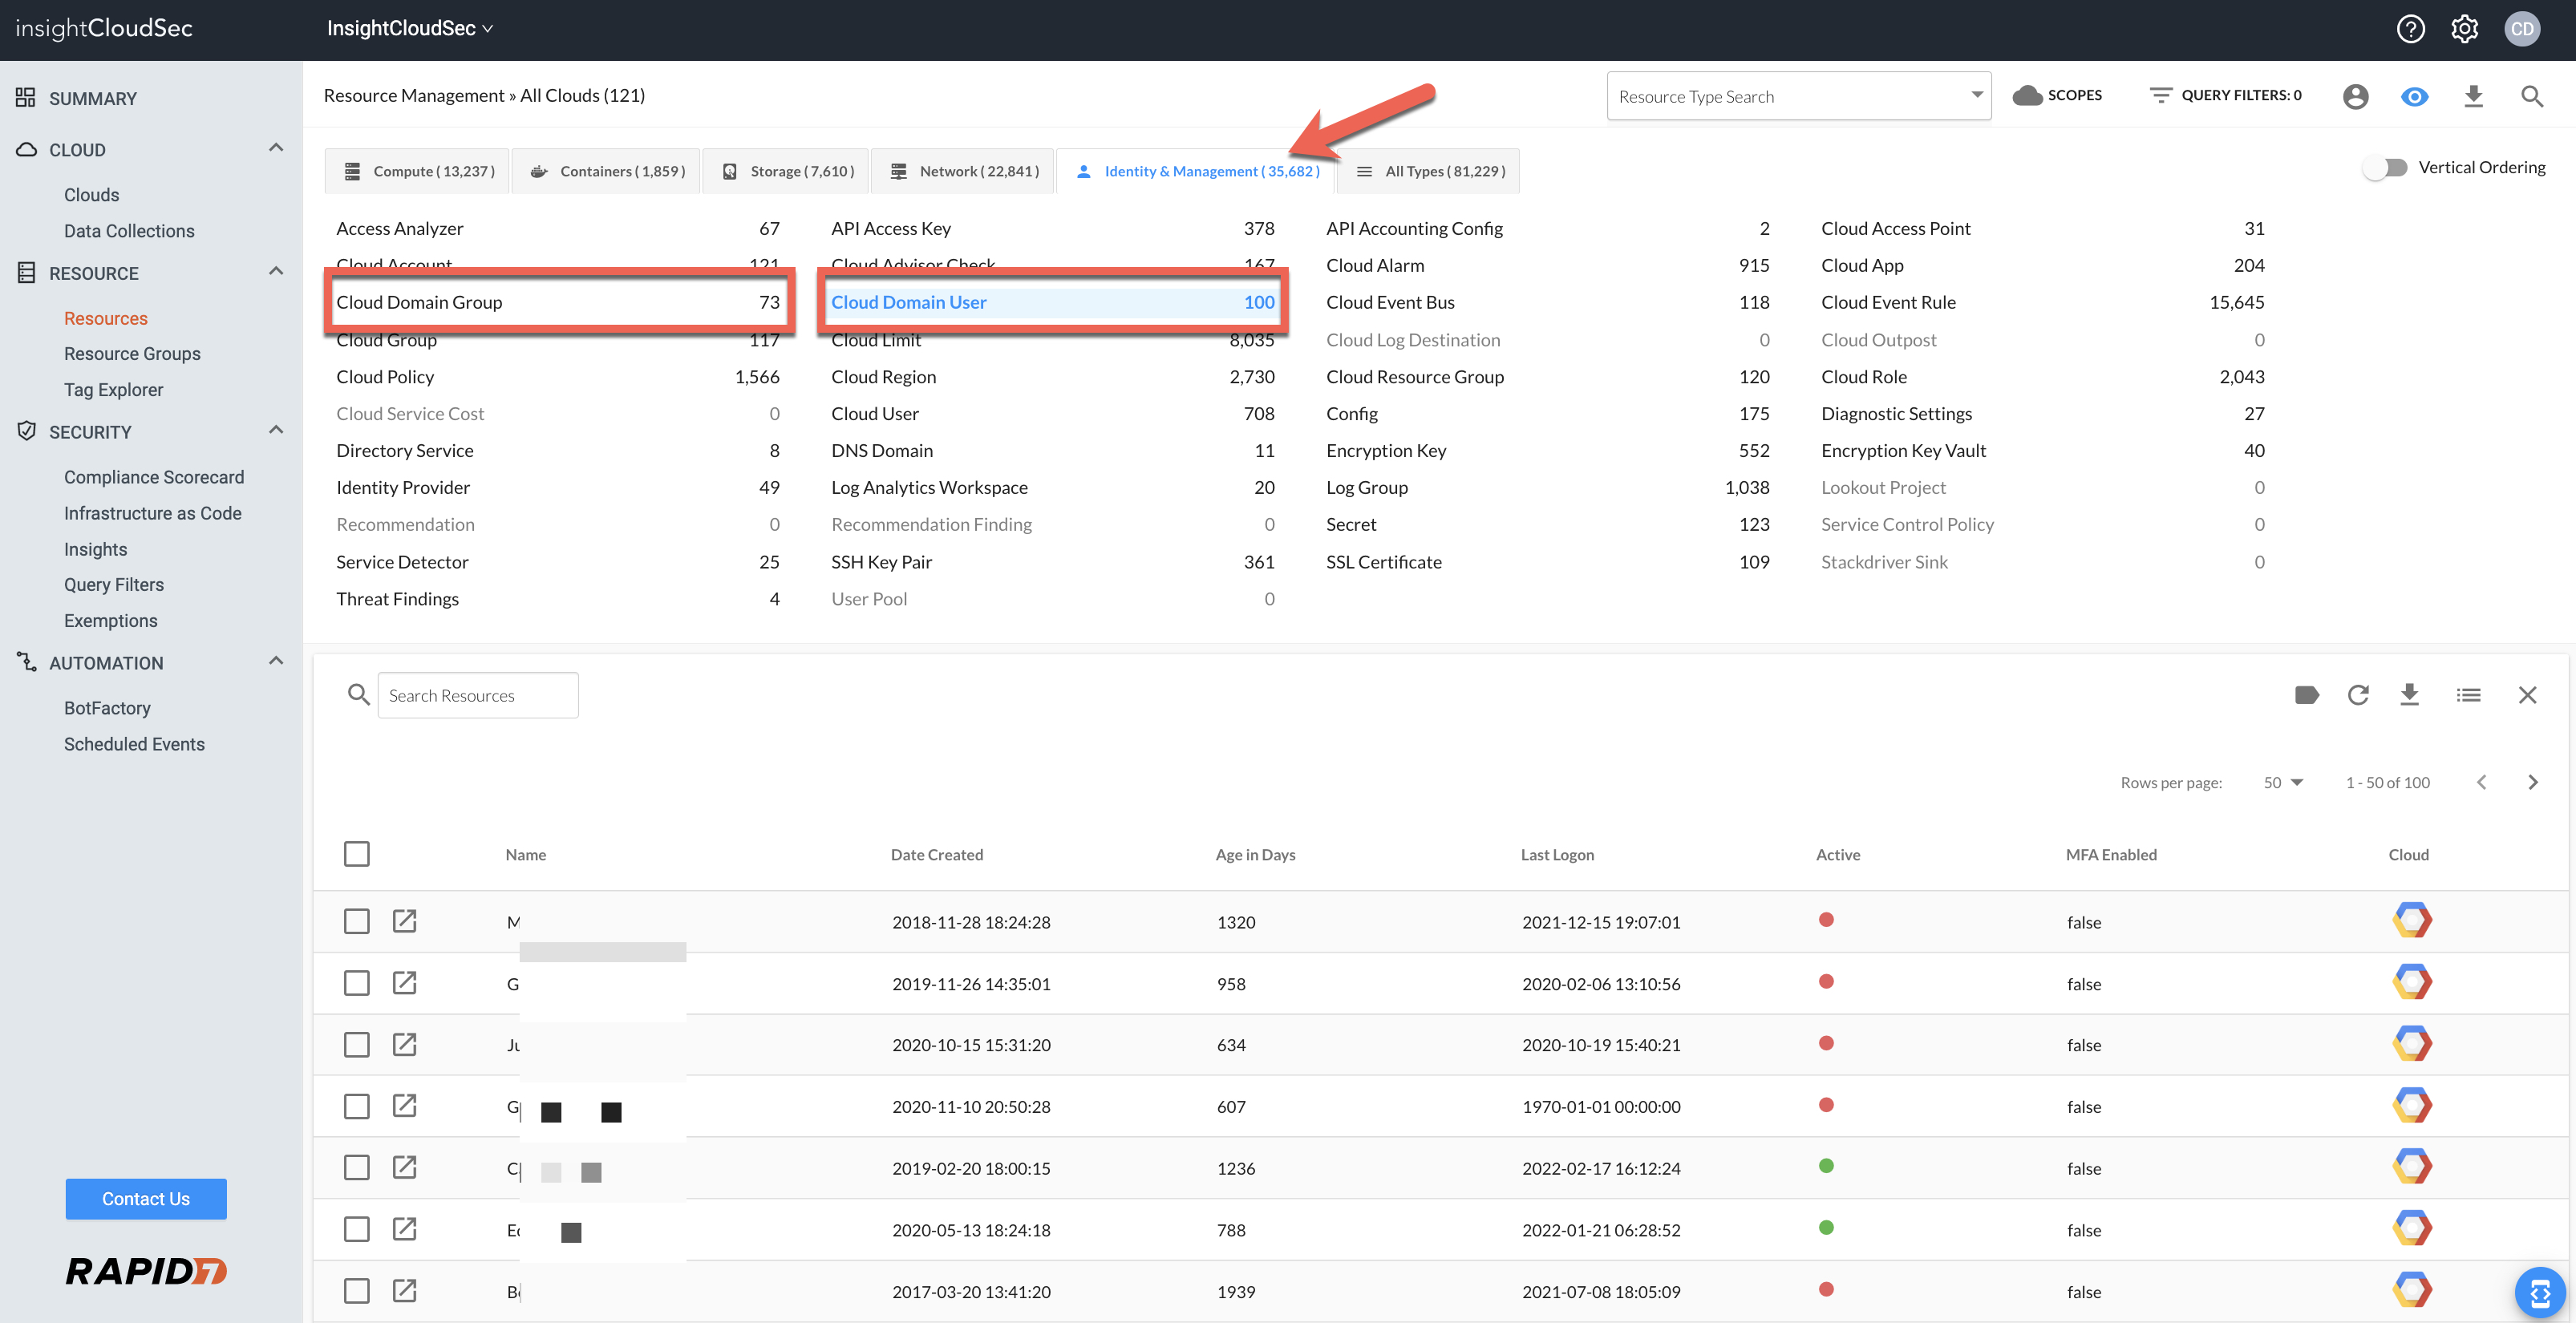Screen dimensions: 2576x1323
Task: Click the tag label icon in resource panel
Action: tap(2306, 695)
